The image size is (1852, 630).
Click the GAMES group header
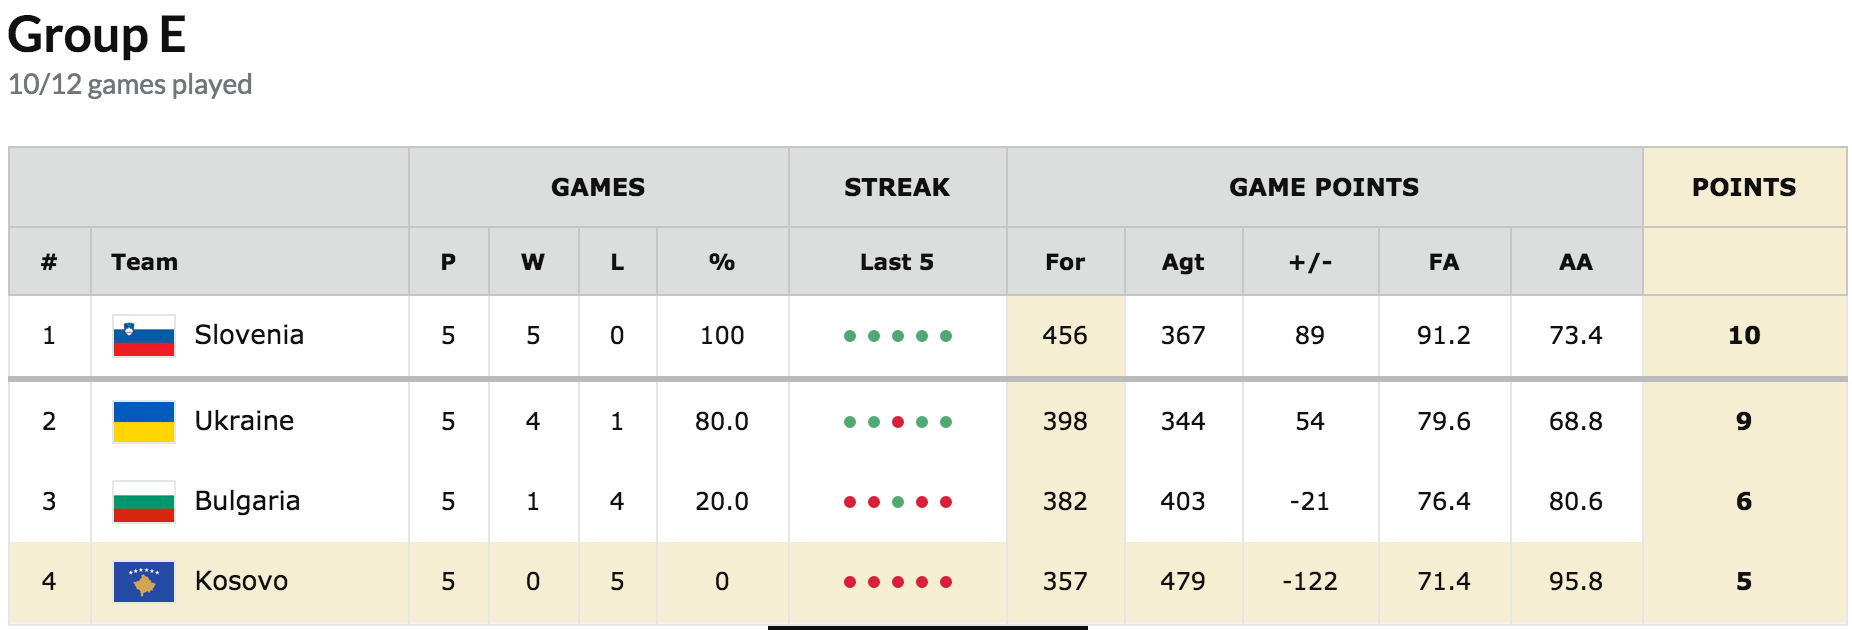click(x=598, y=187)
